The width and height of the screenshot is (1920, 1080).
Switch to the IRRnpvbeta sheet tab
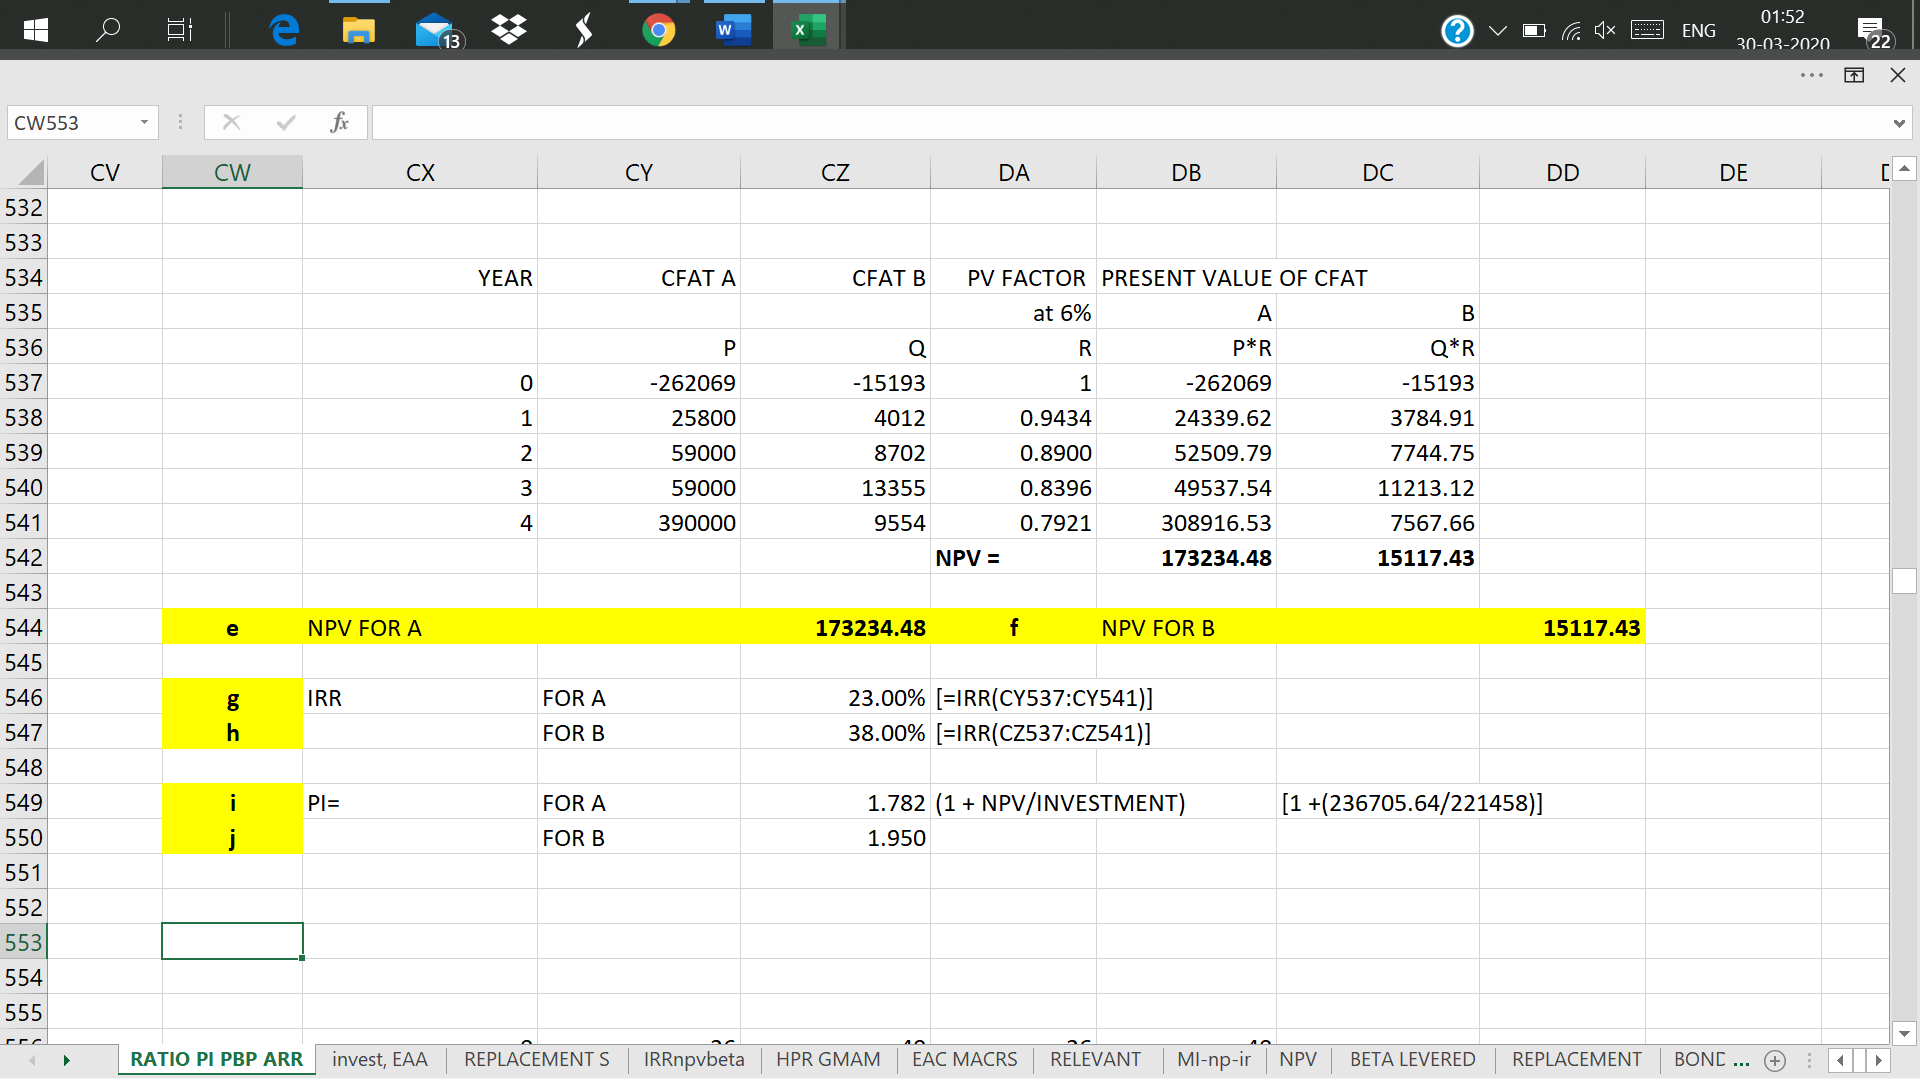[x=694, y=1059]
